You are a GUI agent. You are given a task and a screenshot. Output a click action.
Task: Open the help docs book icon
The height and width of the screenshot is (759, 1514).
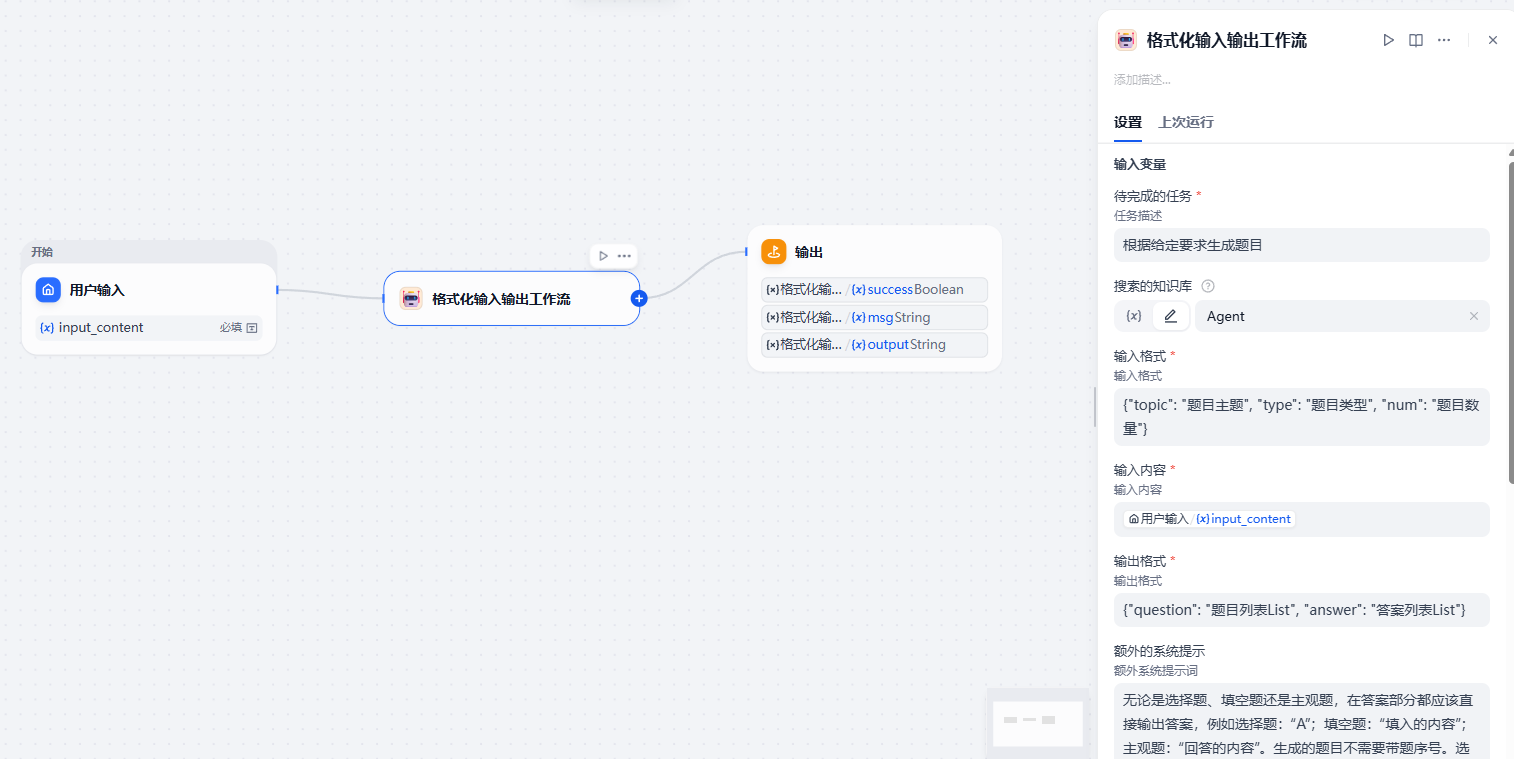[x=1416, y=40]
